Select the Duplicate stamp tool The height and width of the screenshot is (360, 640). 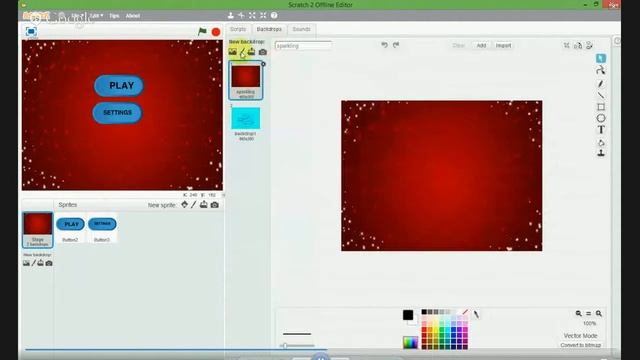coord(601,153)
